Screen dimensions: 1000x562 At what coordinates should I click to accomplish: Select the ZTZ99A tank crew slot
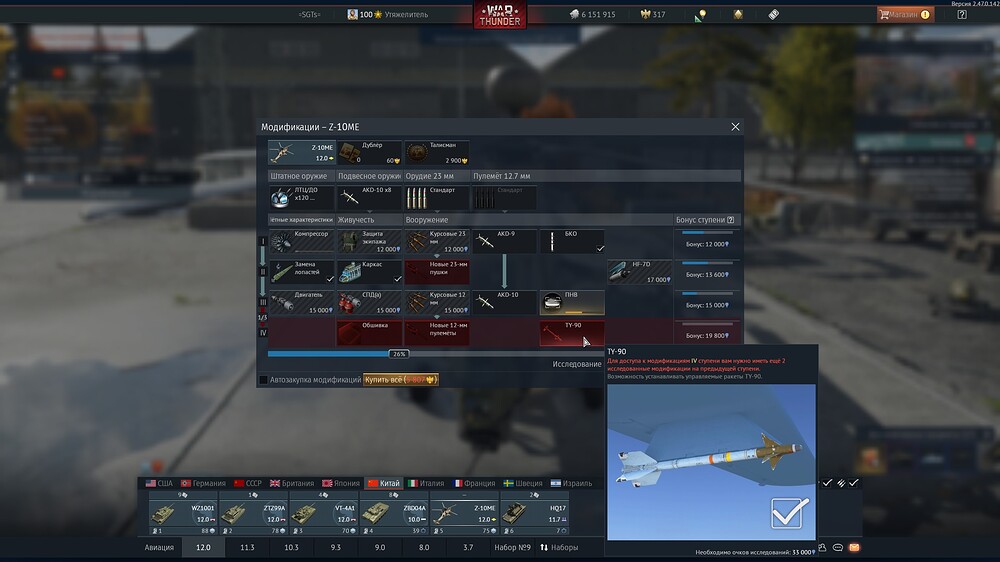tap(253, 513)
